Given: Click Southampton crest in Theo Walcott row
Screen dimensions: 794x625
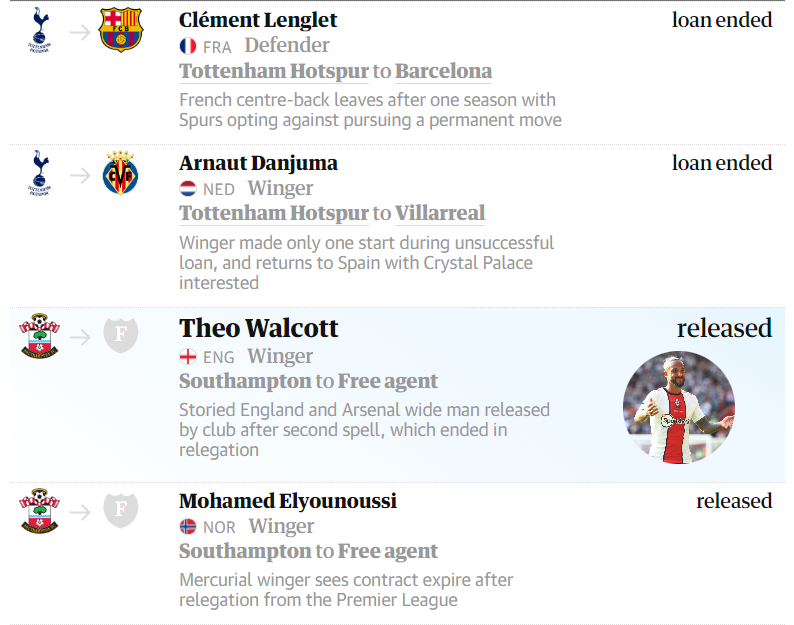Looking at the screenshot, I should (x=39, y=336).
